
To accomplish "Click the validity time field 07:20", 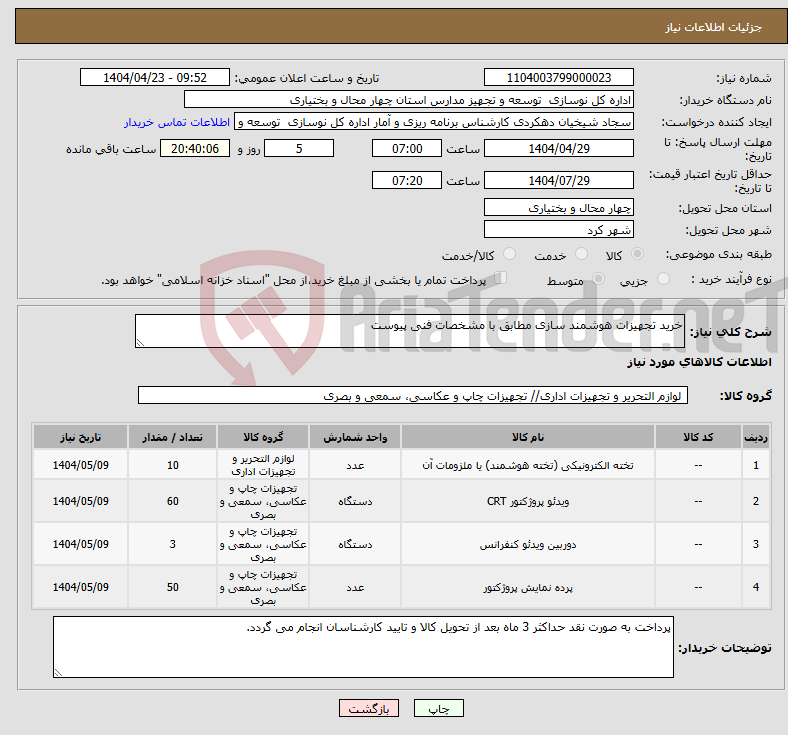I will click(407, 180).
